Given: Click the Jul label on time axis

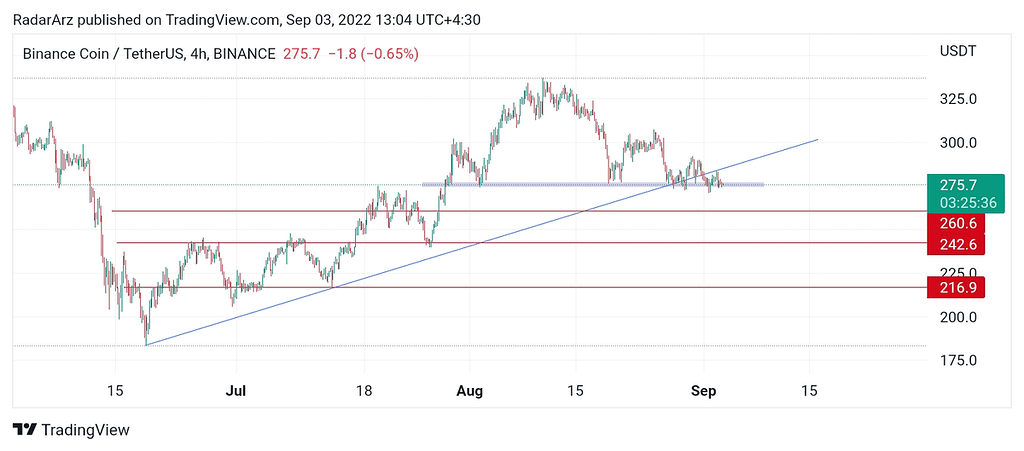Looking at the screenshot, I should click(236, 390).
